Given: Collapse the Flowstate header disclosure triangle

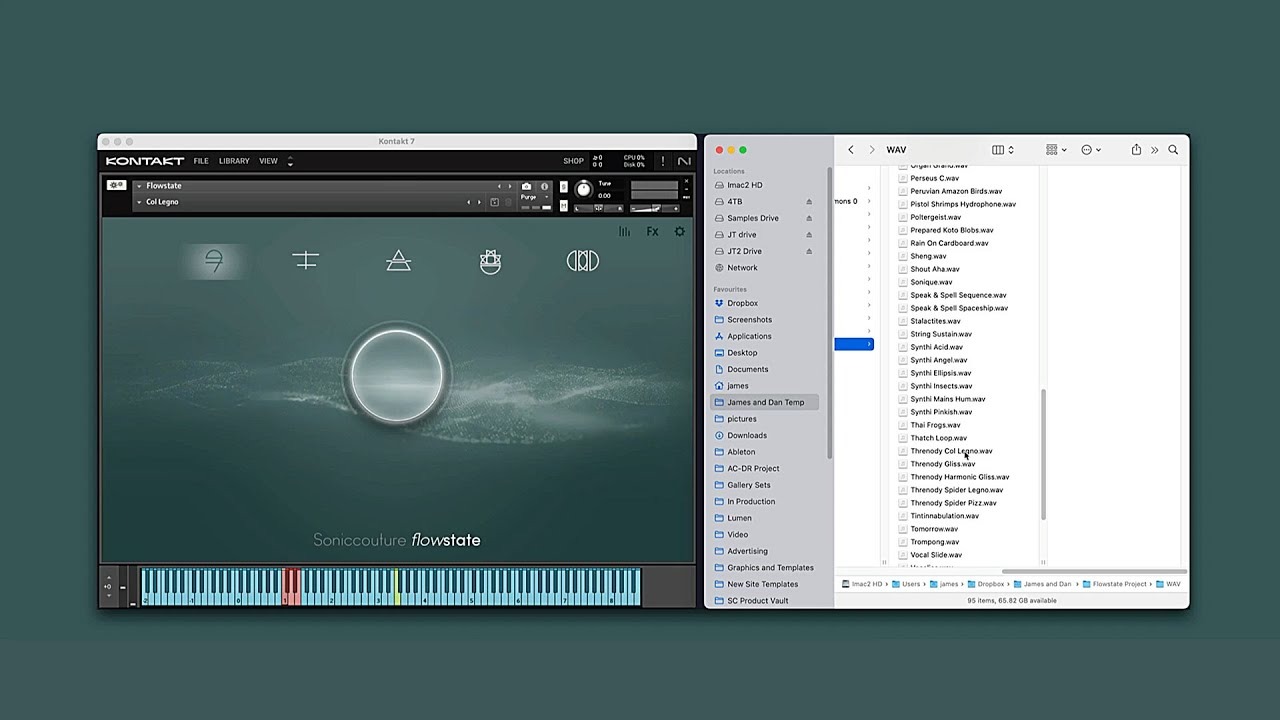Looking at the screenshot, I should (141, 185).
